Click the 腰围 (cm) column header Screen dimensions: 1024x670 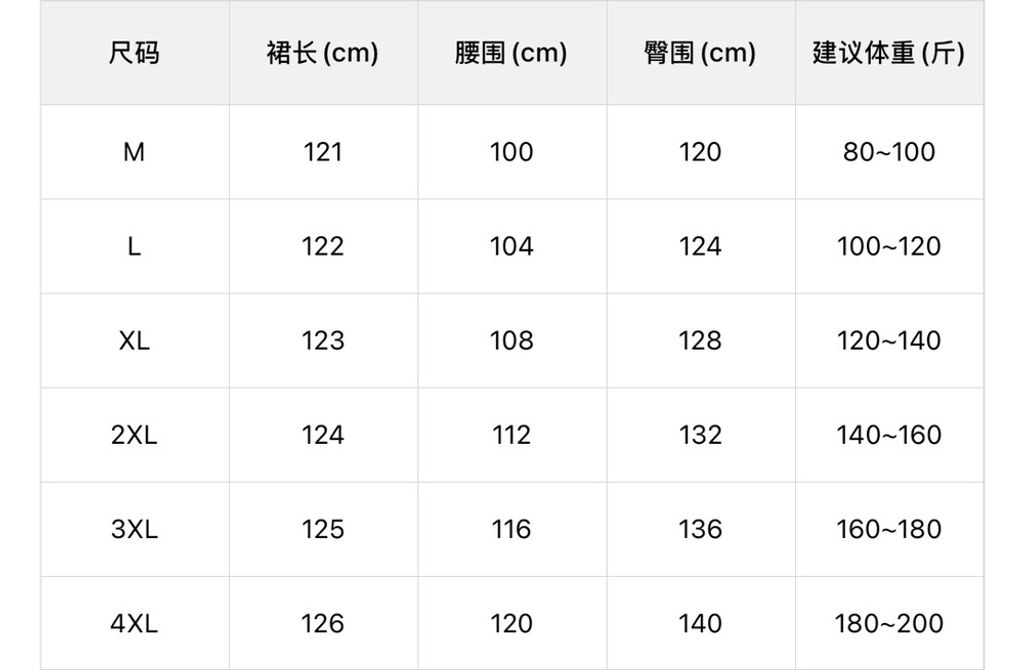coord(511,53)
